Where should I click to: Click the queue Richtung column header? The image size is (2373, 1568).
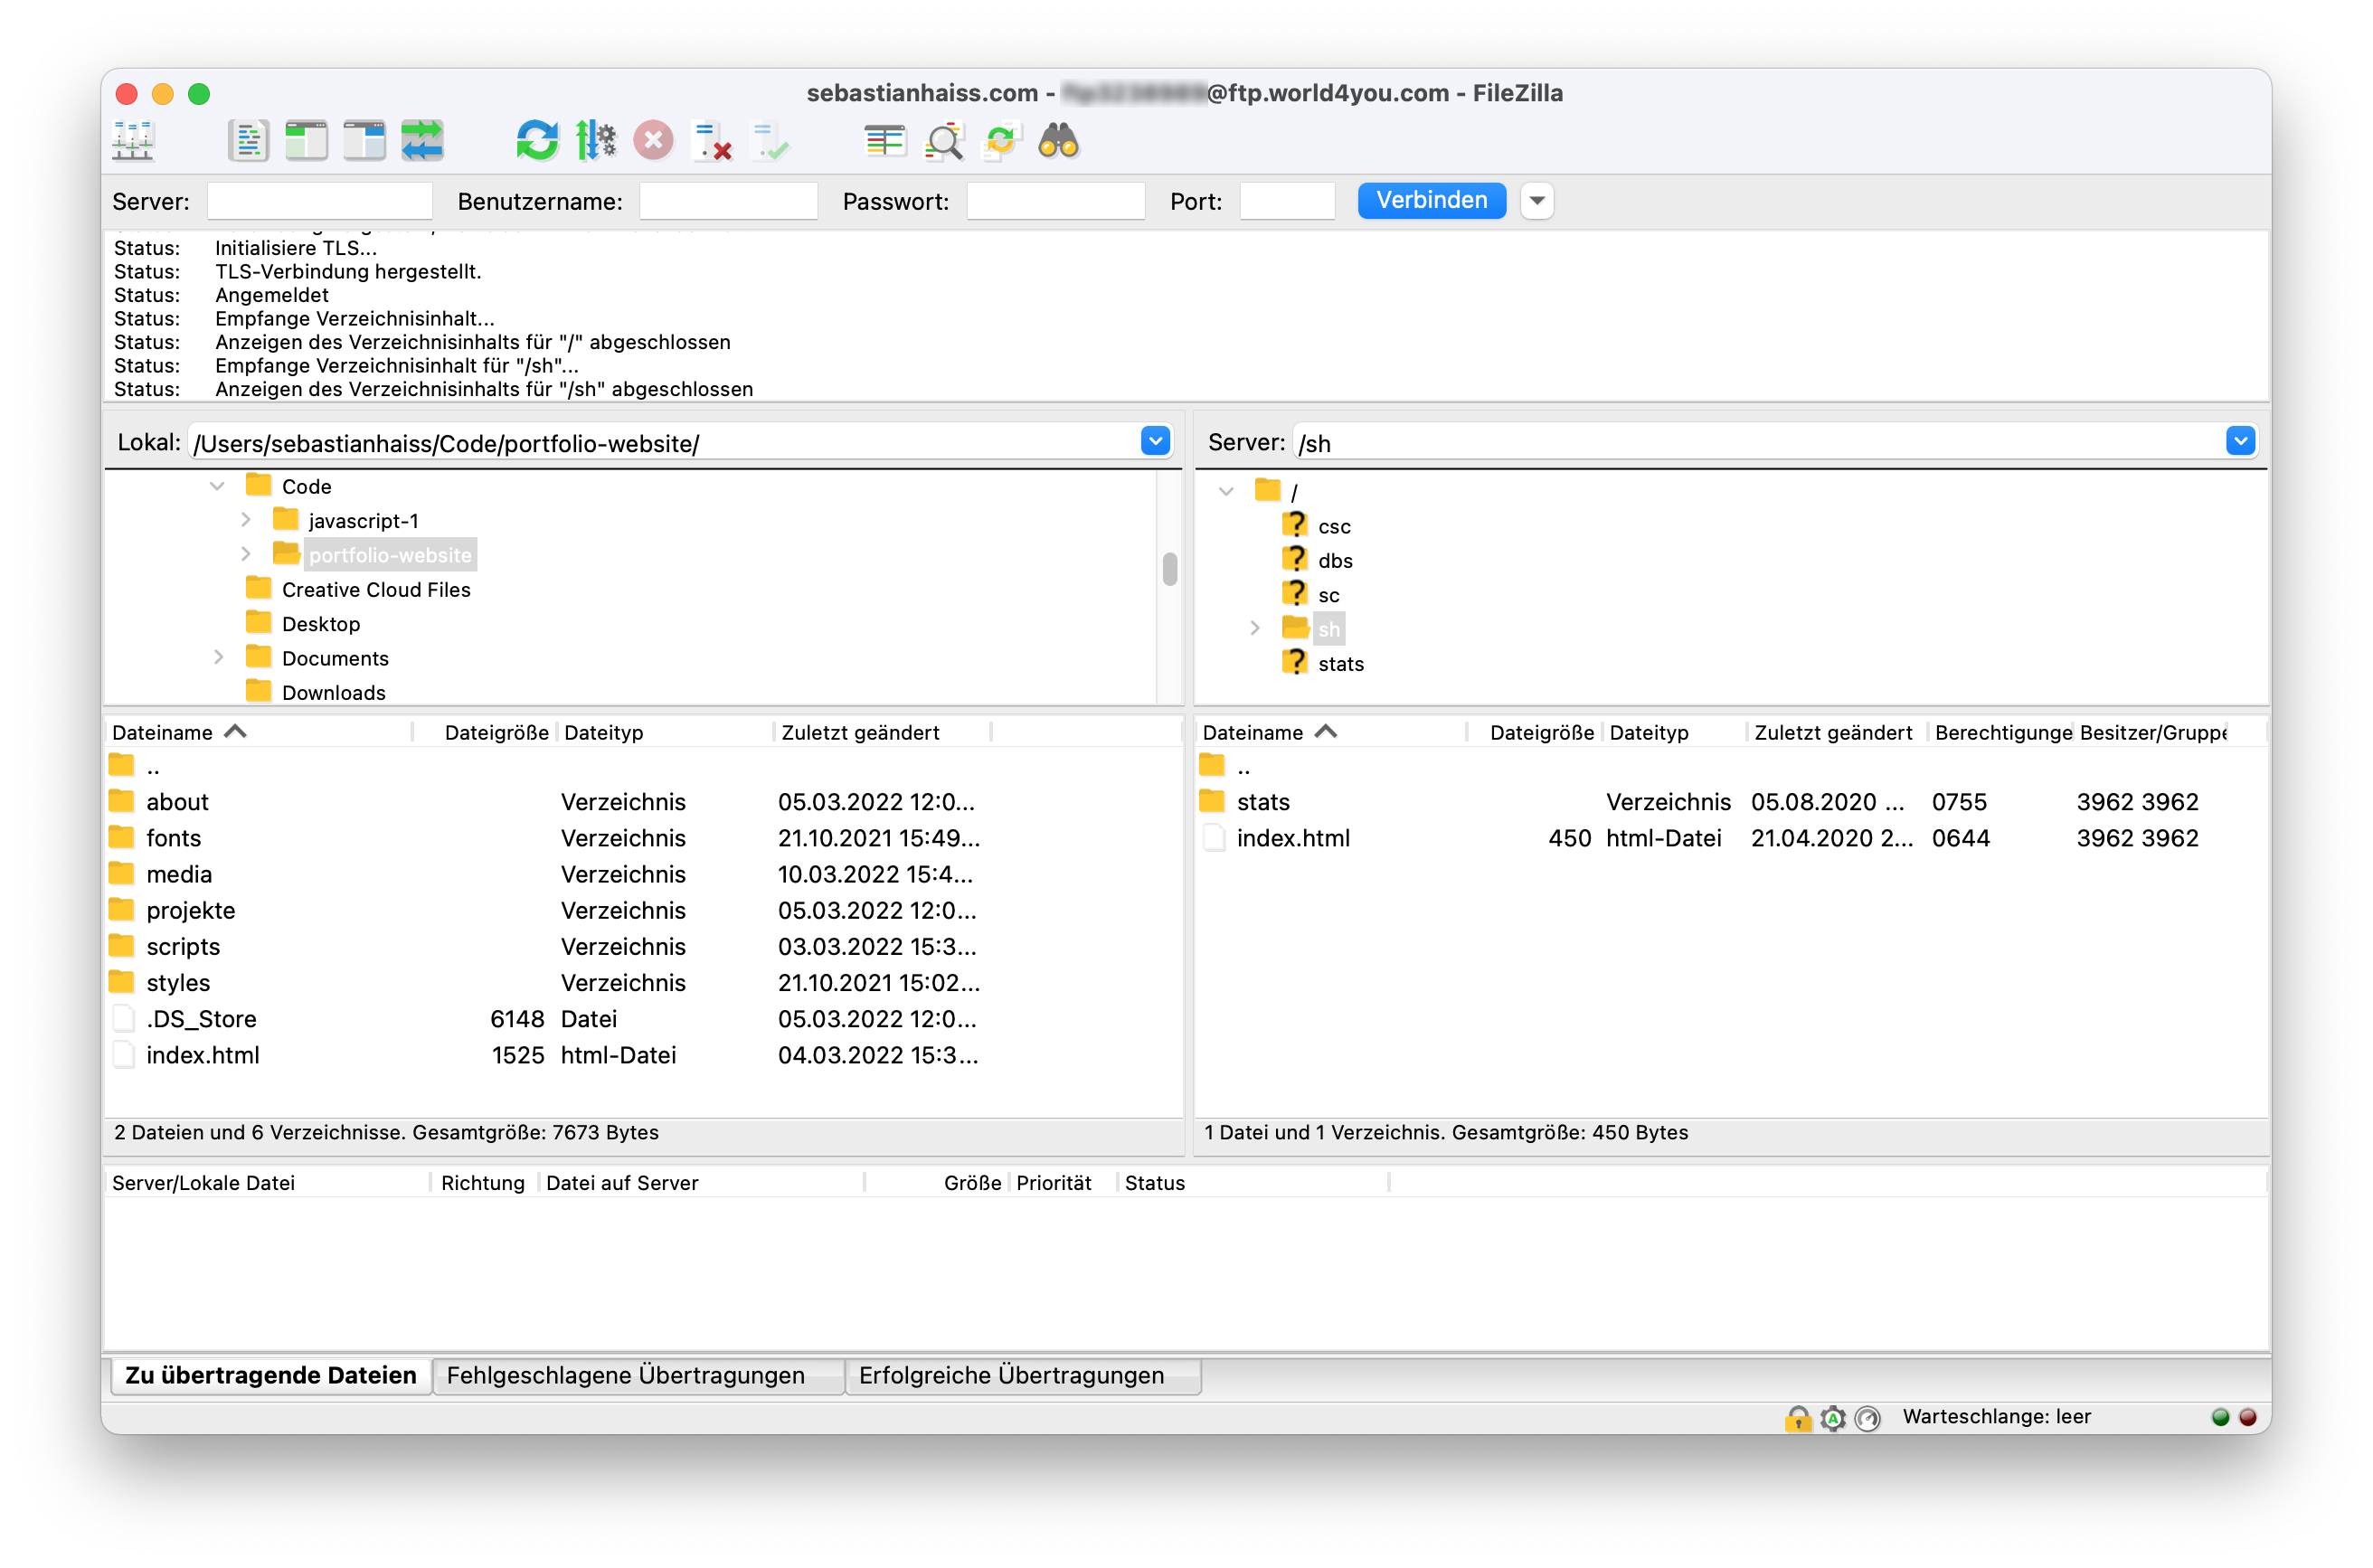click(x=484, y=1183)
